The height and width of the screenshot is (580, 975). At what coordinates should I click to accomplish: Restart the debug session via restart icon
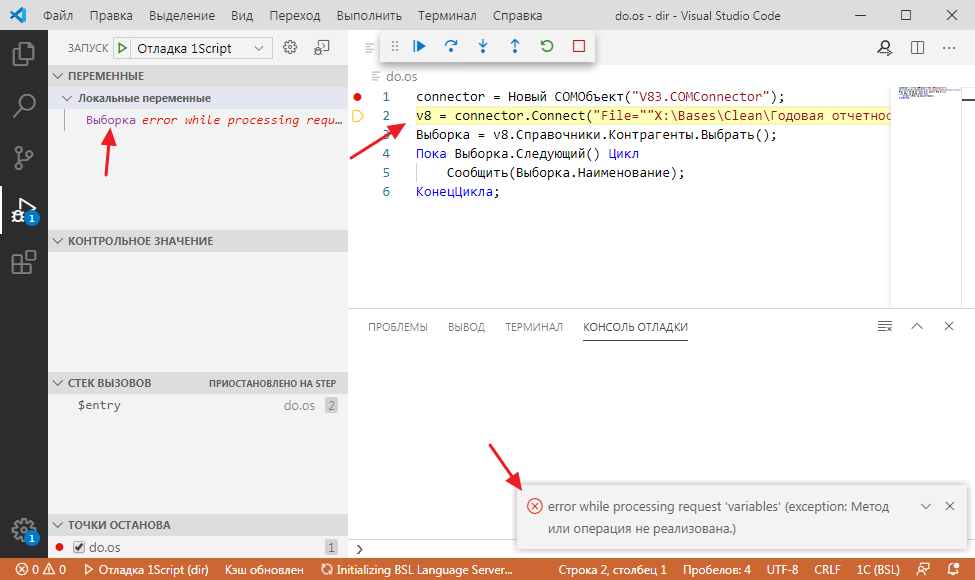click(547, 46)
